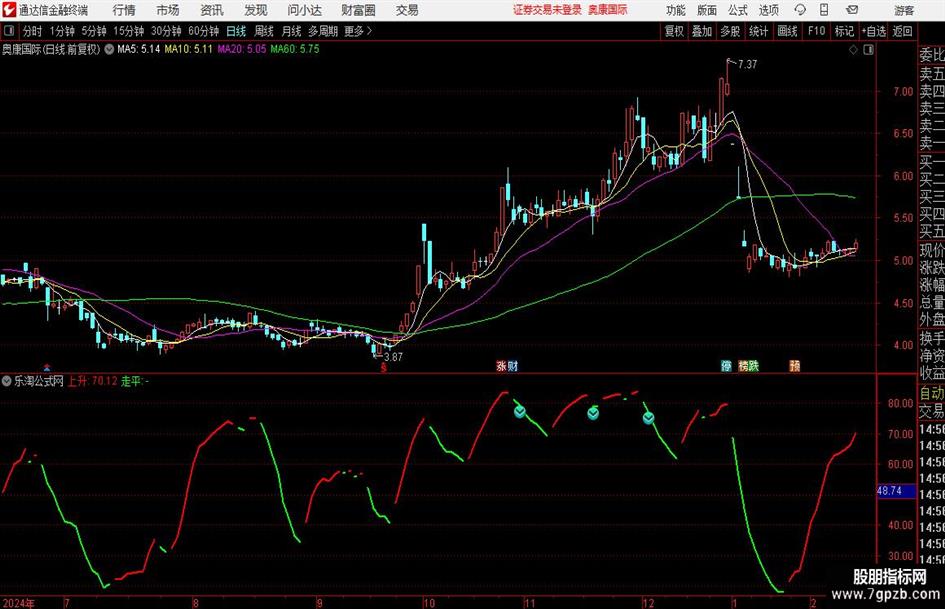This screenshot has width=945, height=609.
Task: Switch to 分时 period
Action: (x=33, y=31)
